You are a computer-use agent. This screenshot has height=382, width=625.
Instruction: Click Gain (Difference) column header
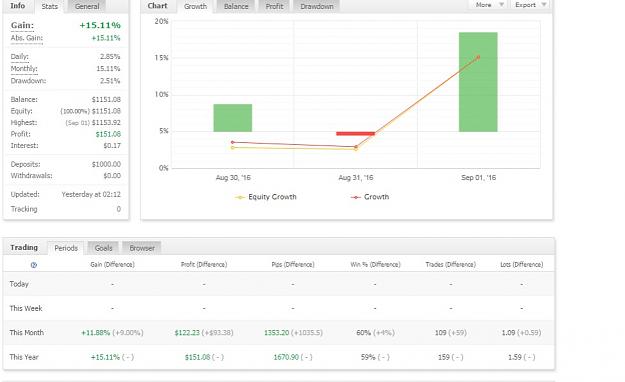point(112,265)
